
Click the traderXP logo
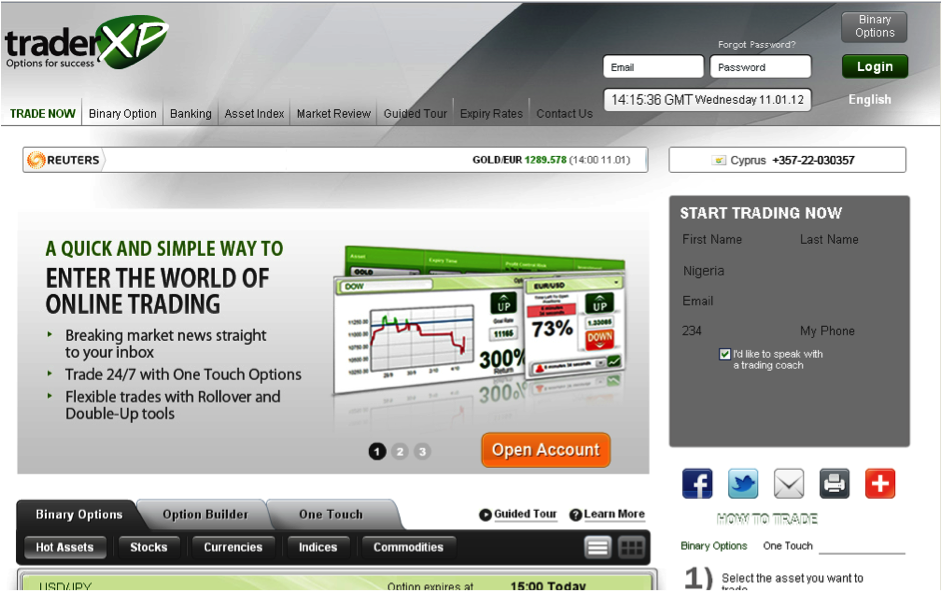click(87, 43)
